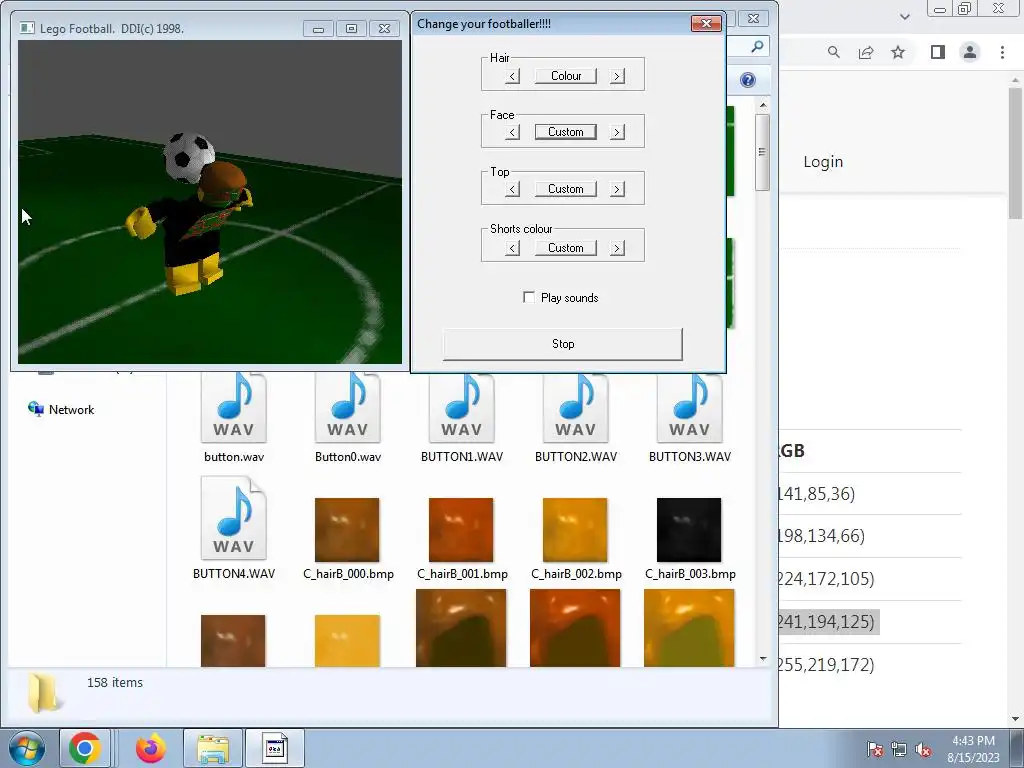Select the C_hairB_002.bmp thumbnail

click(x=575, y=530)
